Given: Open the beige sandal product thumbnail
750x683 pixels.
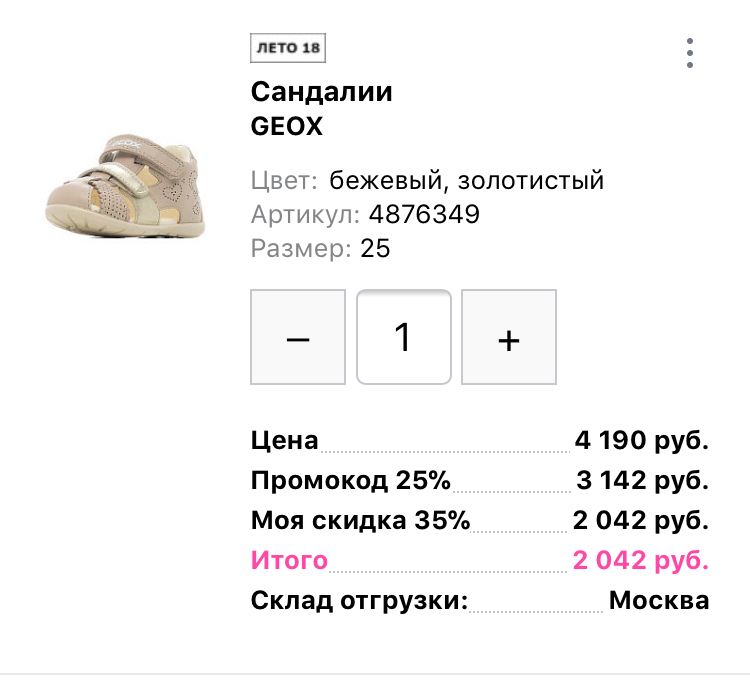Looking at the screenshot, I should tap(126, 187).
